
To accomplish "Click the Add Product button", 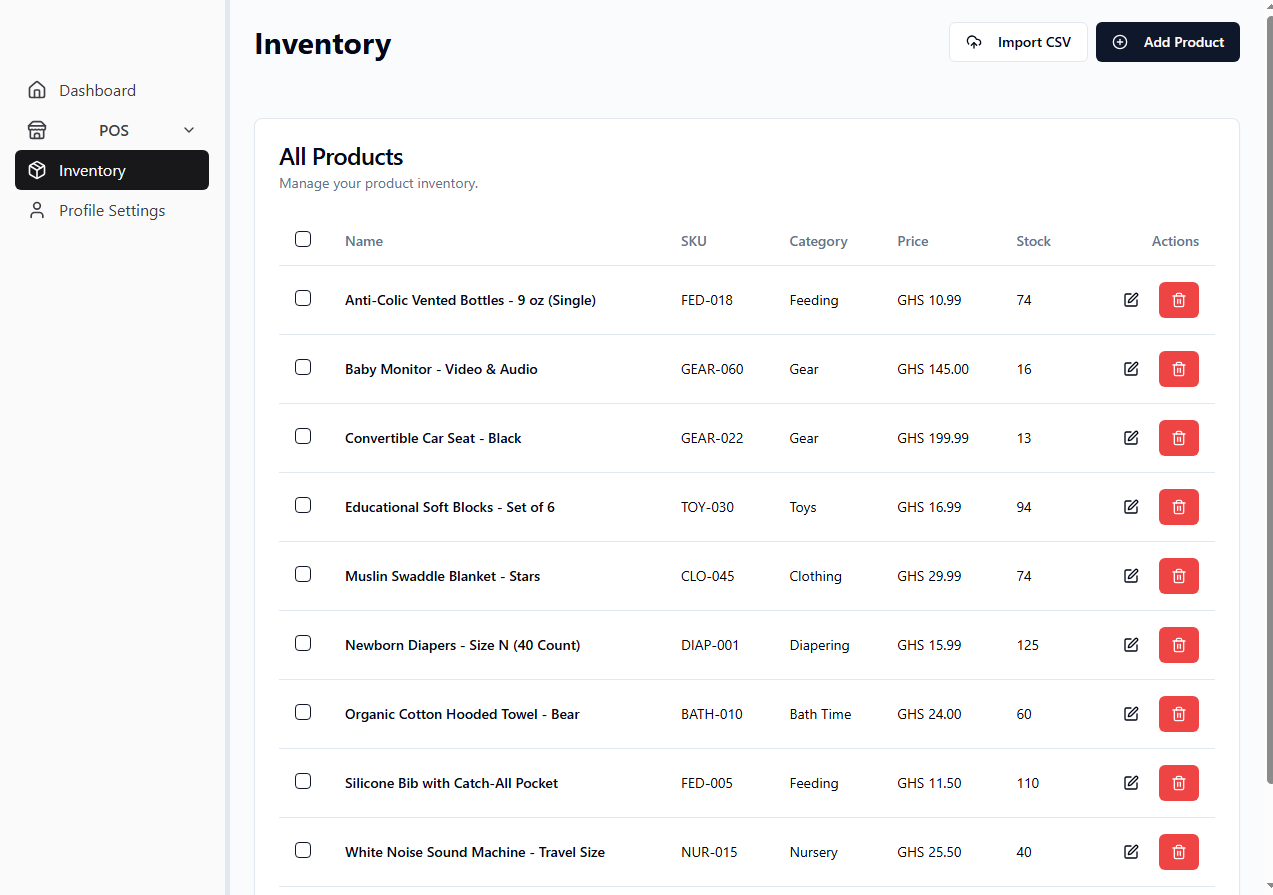I will [x=1167, y=42].
